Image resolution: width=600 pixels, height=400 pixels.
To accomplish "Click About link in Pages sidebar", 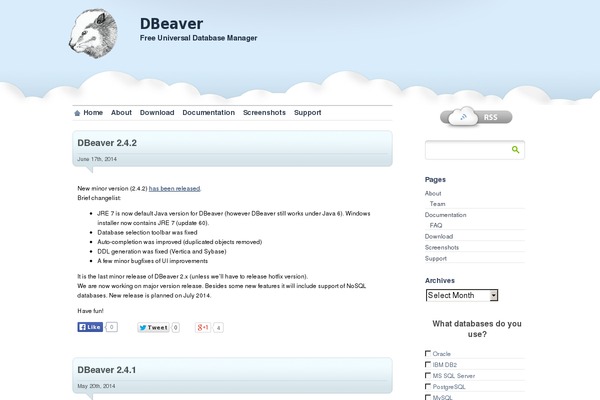I will 433,193.
